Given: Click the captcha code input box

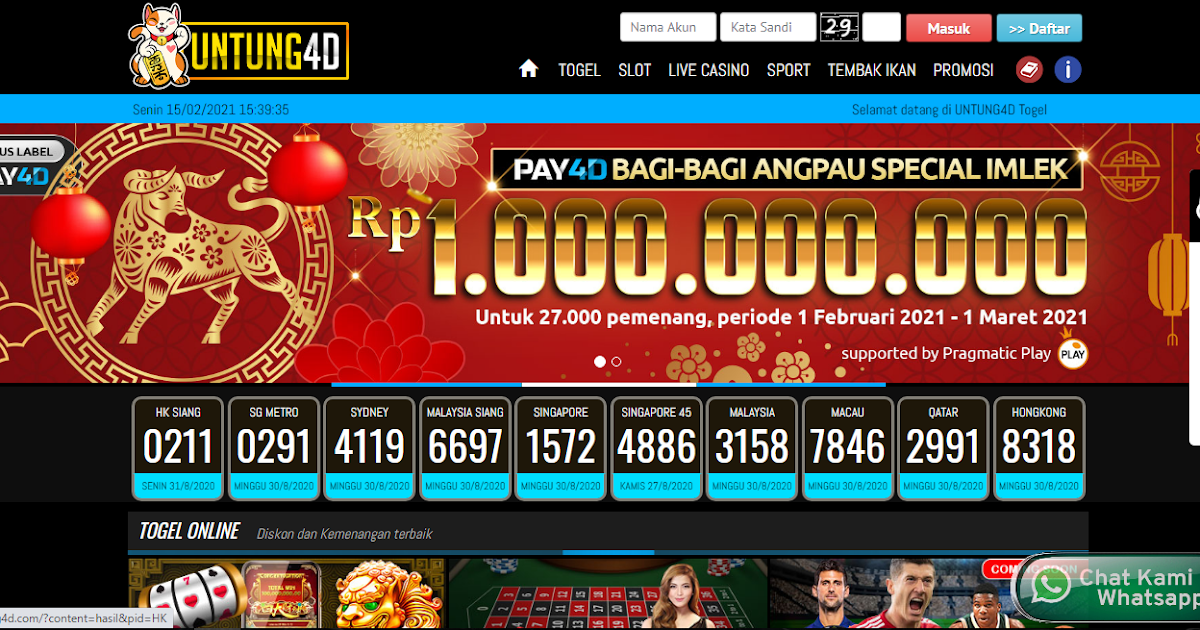Looking at the screenshot, I should pyautogui.click(x=881, y=27).
